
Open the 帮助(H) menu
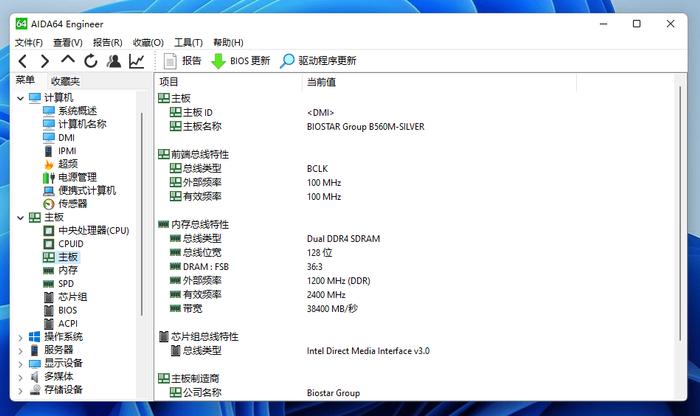click(x=228, y=42)
